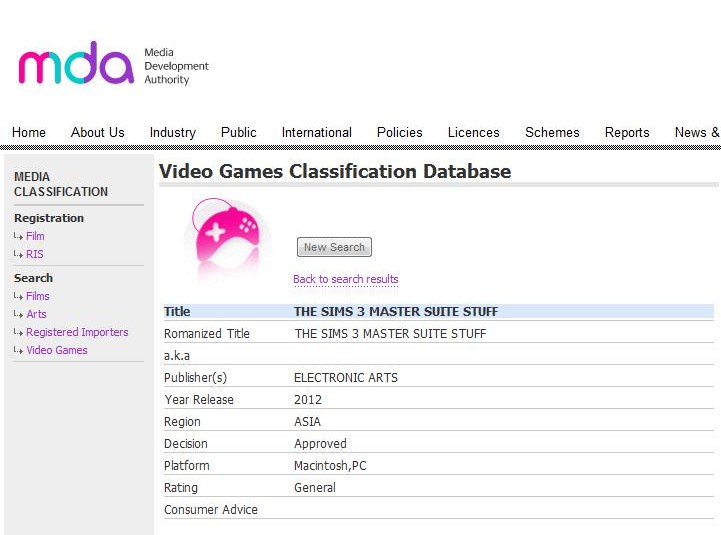Image resolution: width=721 pixels, height=535 pixels.
Task: Open the Home menu
Action: click(x=29, y=132)
